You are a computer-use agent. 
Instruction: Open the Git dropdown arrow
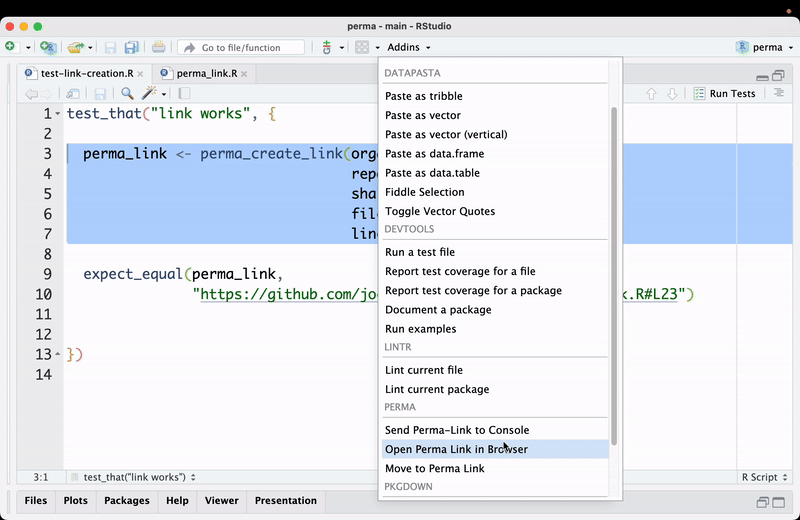pyautogui.click(x=342, y=47)
